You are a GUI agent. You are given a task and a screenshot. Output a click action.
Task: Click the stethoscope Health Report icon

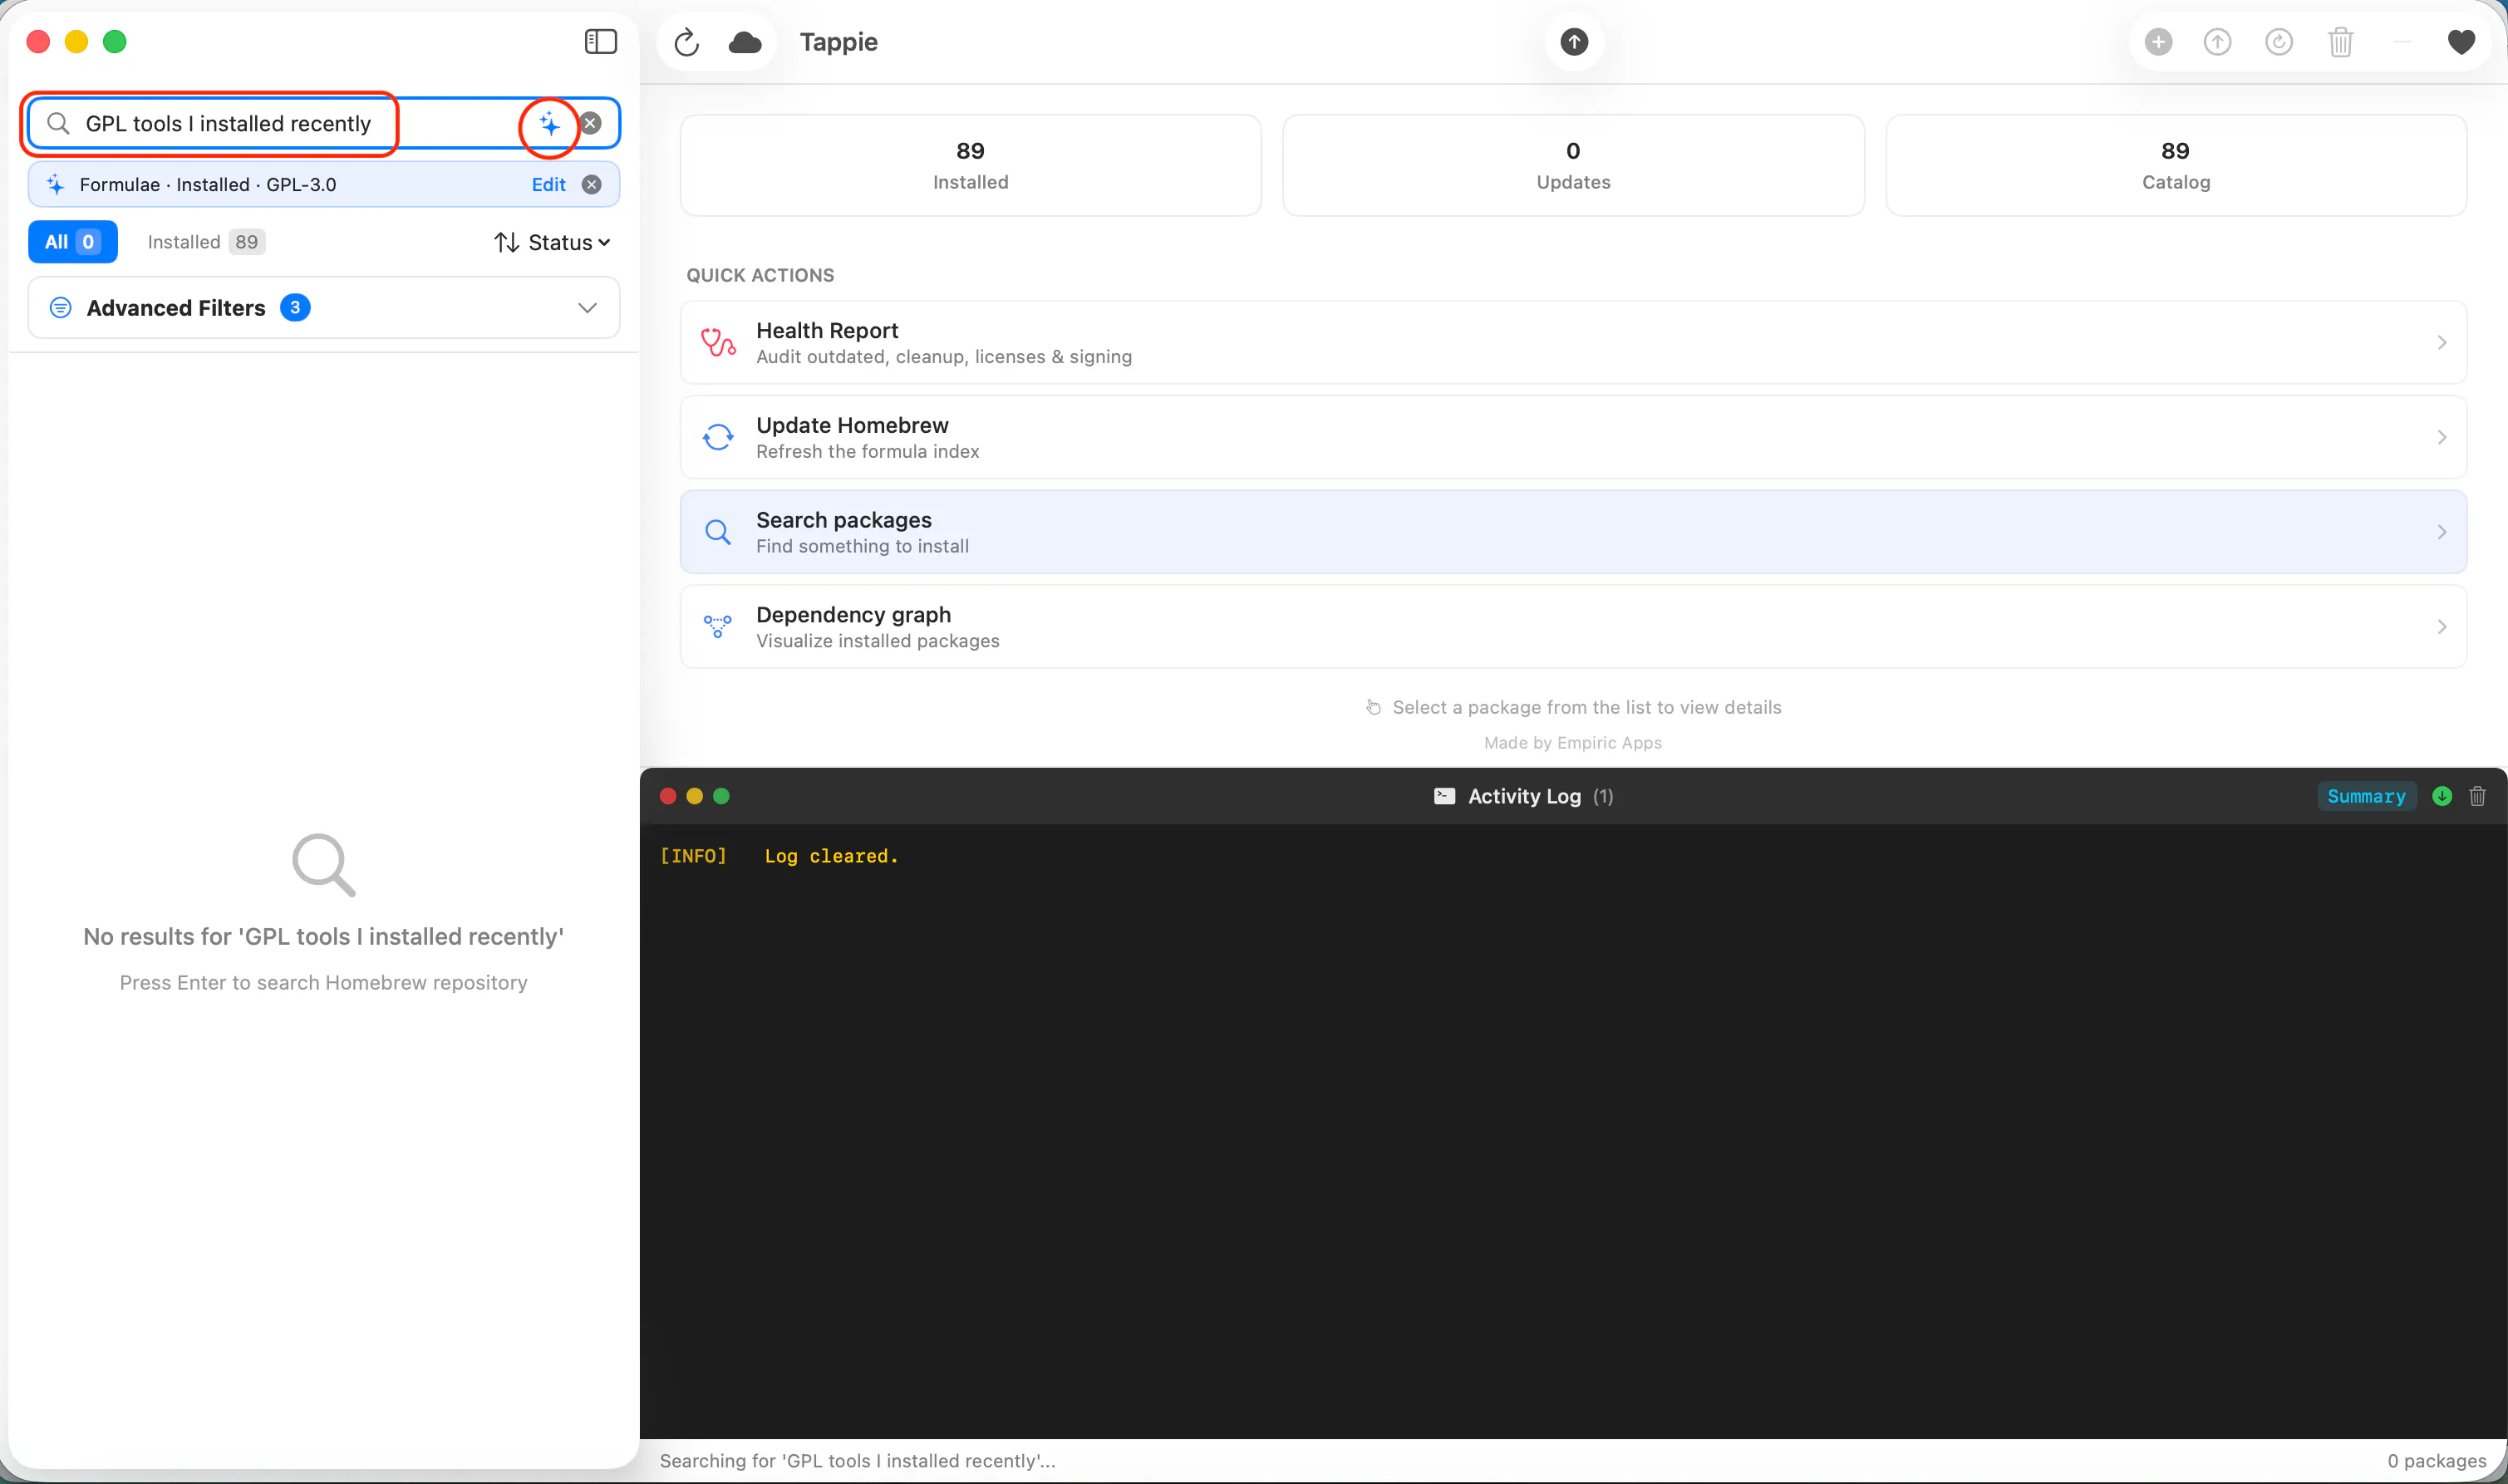click(x=718, y=342)
